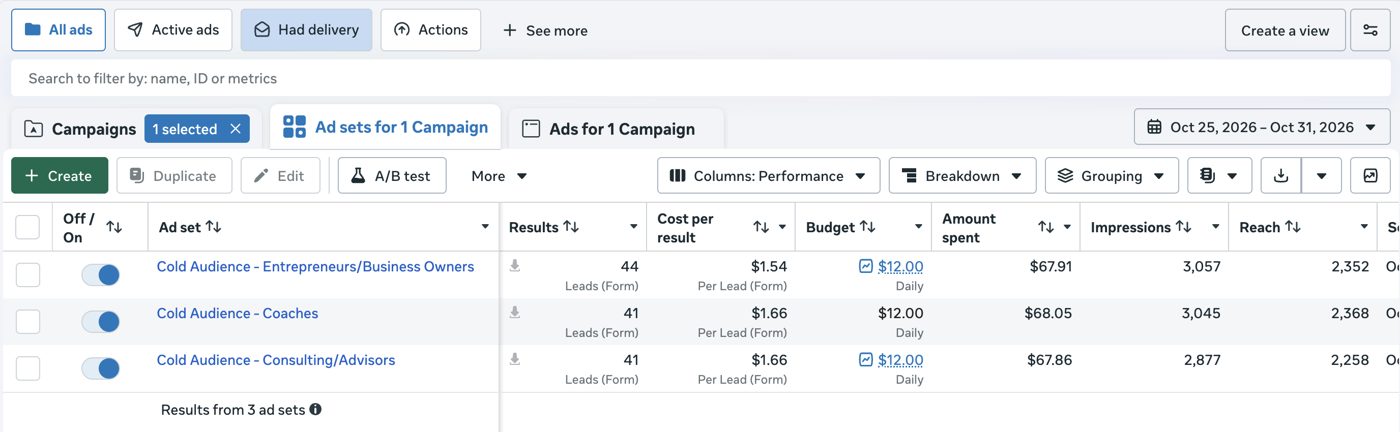Tick the select-all checkbox in table header
1400x432 pixels.
pos(28,227)
